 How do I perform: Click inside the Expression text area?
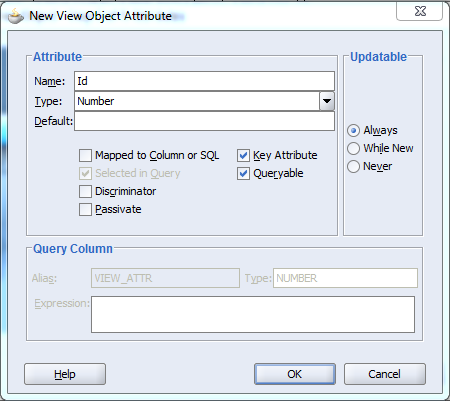click(253, 314)
